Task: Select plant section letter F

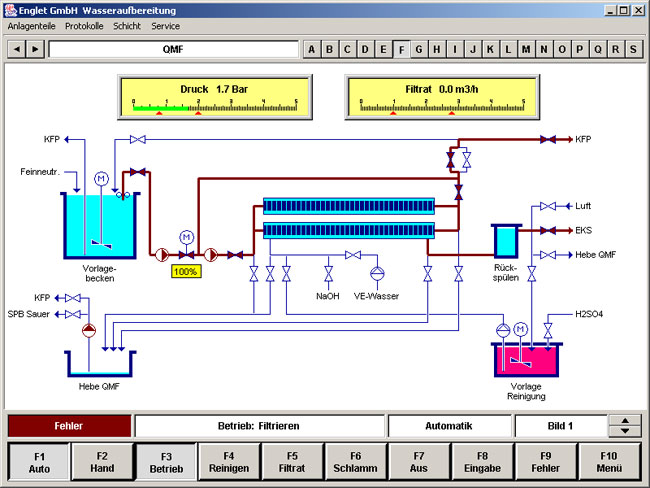Action: 402,49
